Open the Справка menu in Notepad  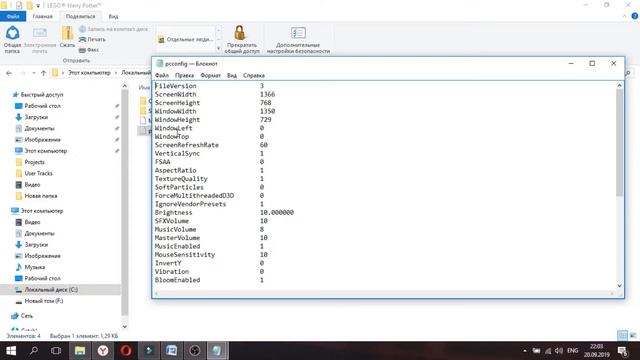[253, 76]
